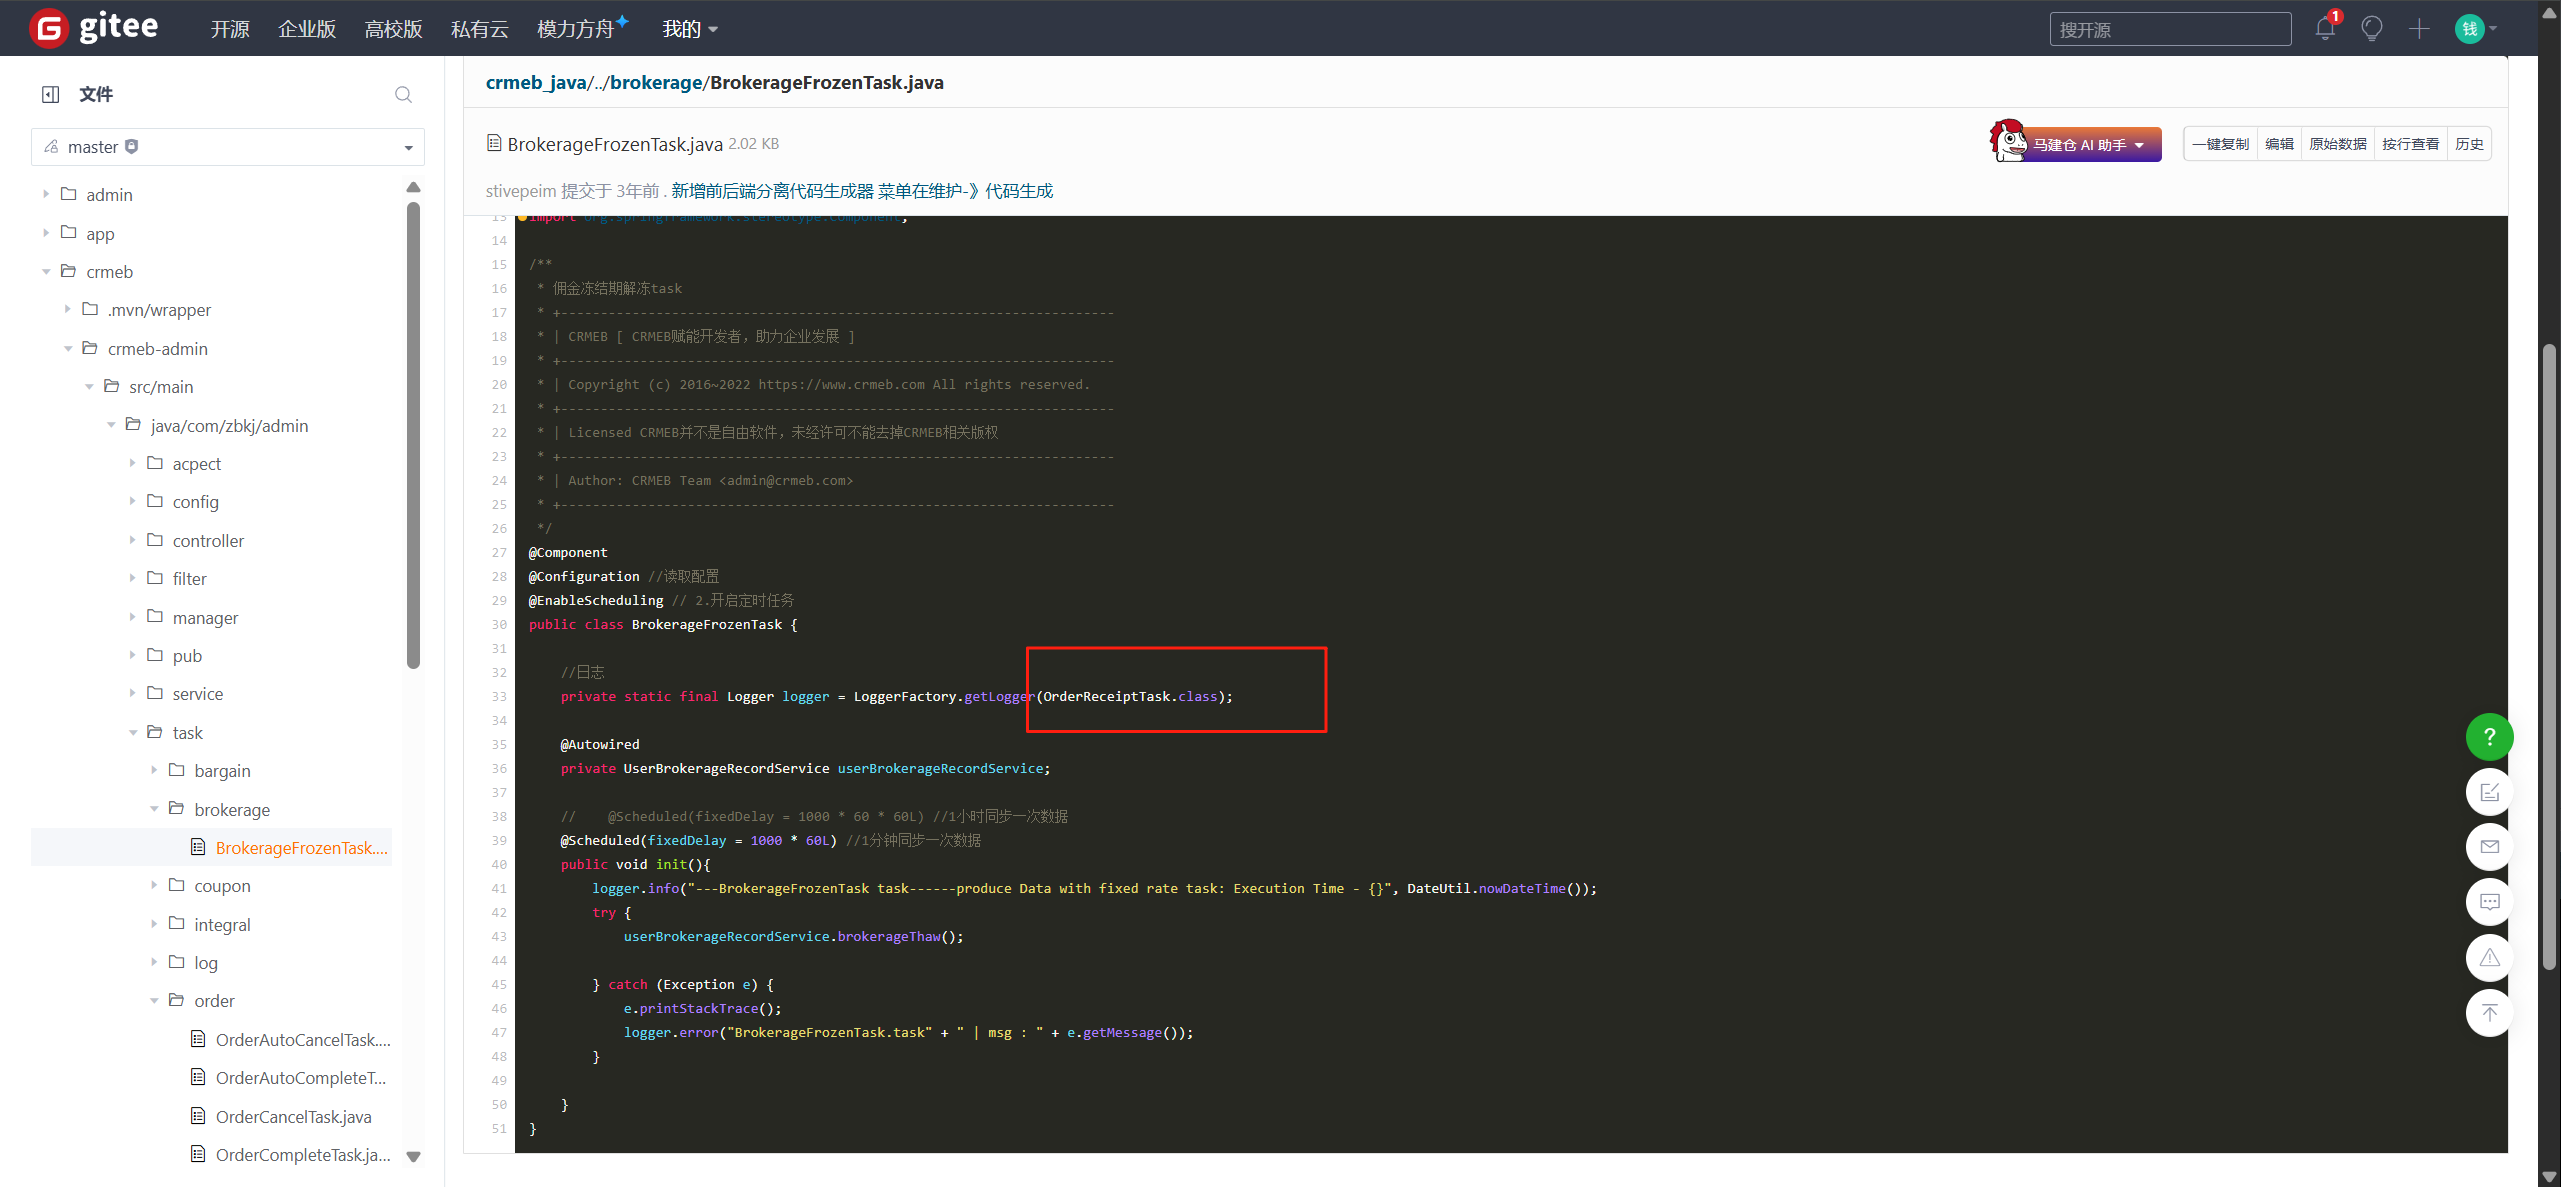Open the 企业版 menu item
This screenshot has width=2561, height=1187.
tap(307, 29)
